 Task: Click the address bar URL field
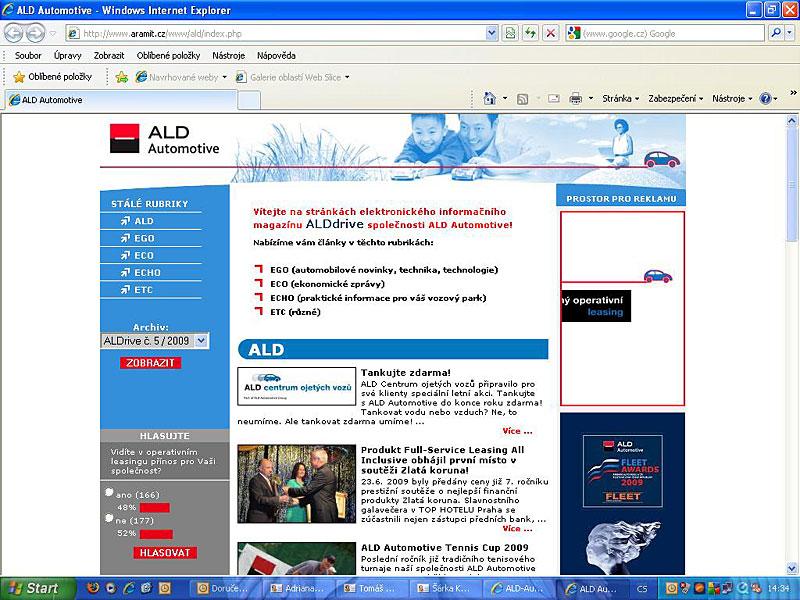coord(282,34)
